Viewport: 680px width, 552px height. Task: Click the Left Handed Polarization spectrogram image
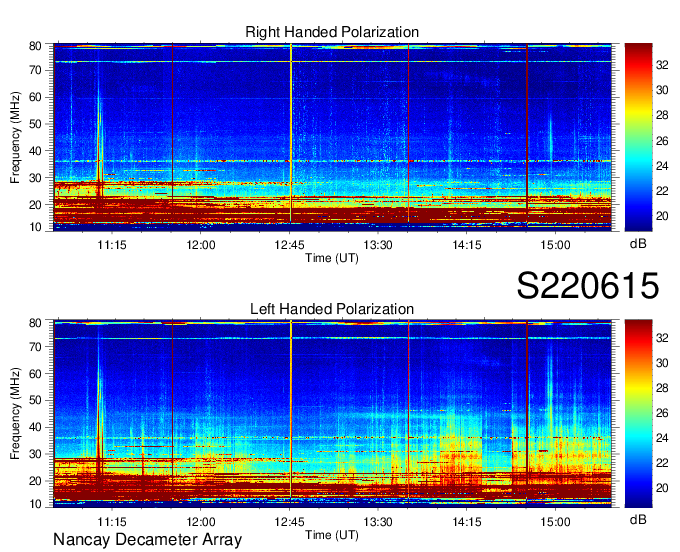pos(332,414)
